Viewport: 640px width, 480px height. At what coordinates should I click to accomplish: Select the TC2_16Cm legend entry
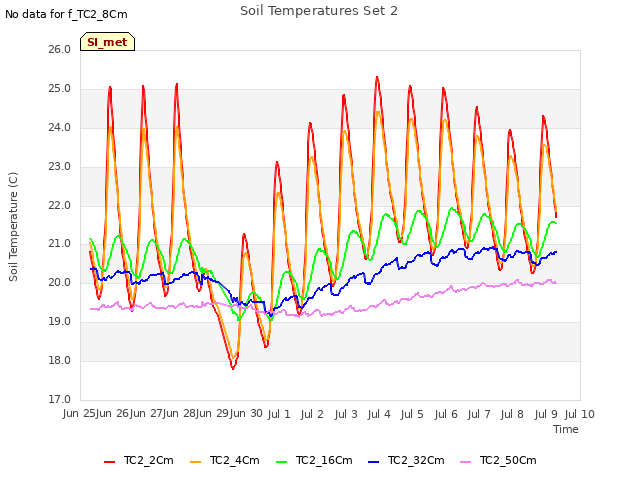pos(314,460)
